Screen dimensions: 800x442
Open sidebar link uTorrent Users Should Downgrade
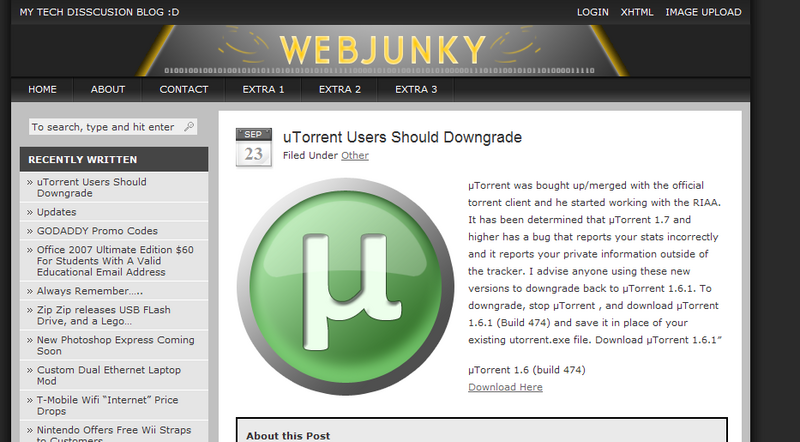pyautogui.click(x=91, y=187)
